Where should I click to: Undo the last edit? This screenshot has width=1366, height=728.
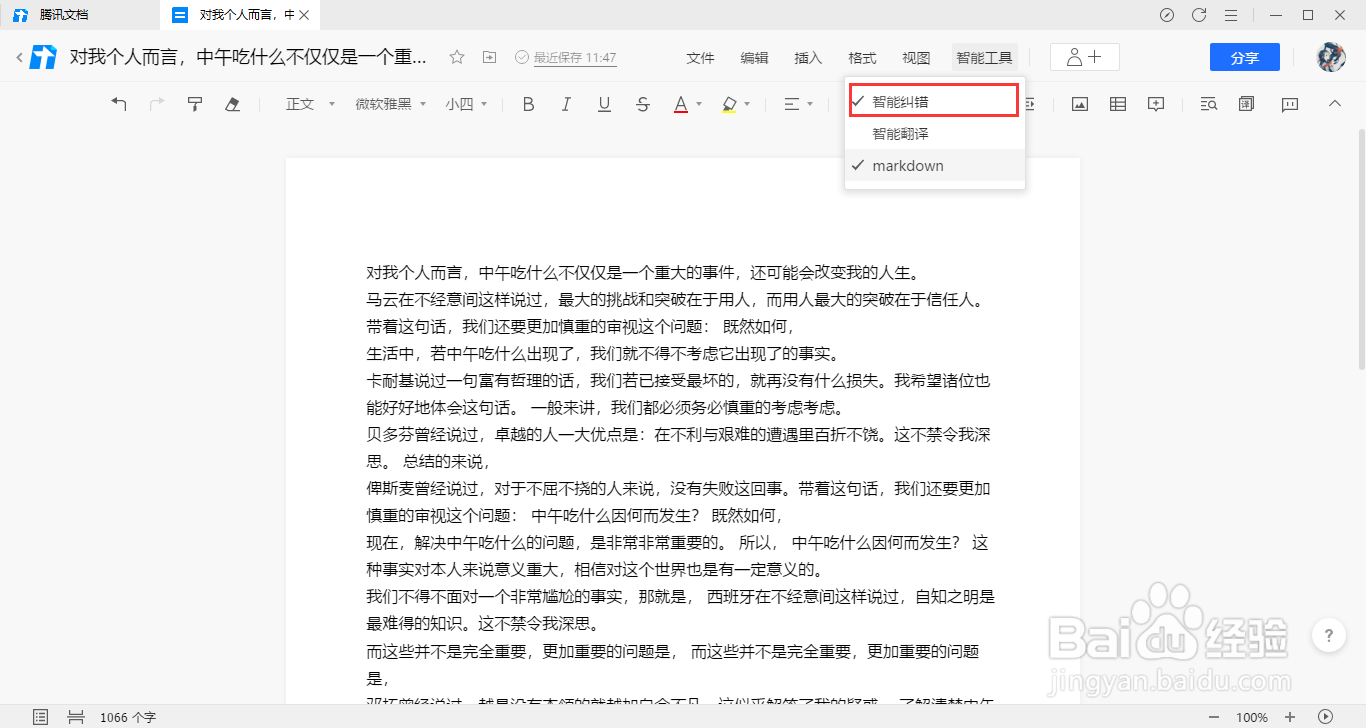pyautogui.click(x=119, y=104)
